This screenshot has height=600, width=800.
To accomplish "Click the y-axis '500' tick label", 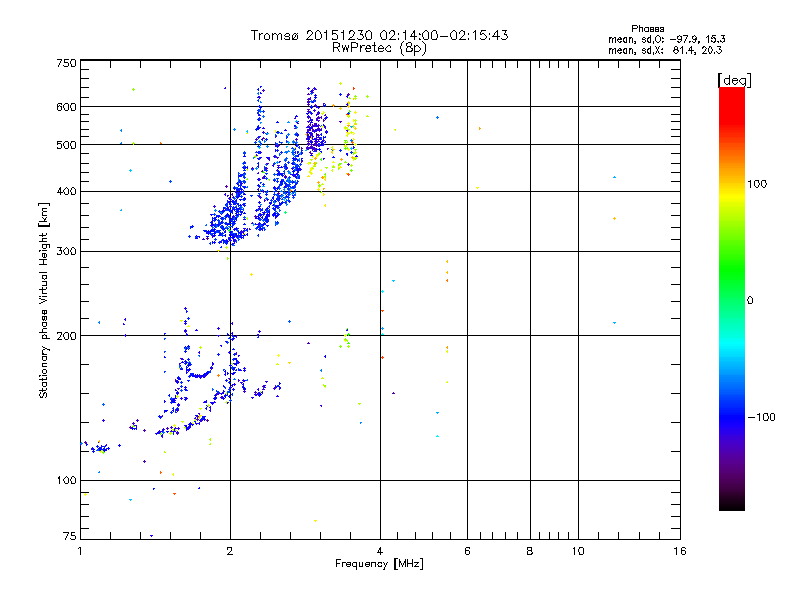I will pos(67,145).
